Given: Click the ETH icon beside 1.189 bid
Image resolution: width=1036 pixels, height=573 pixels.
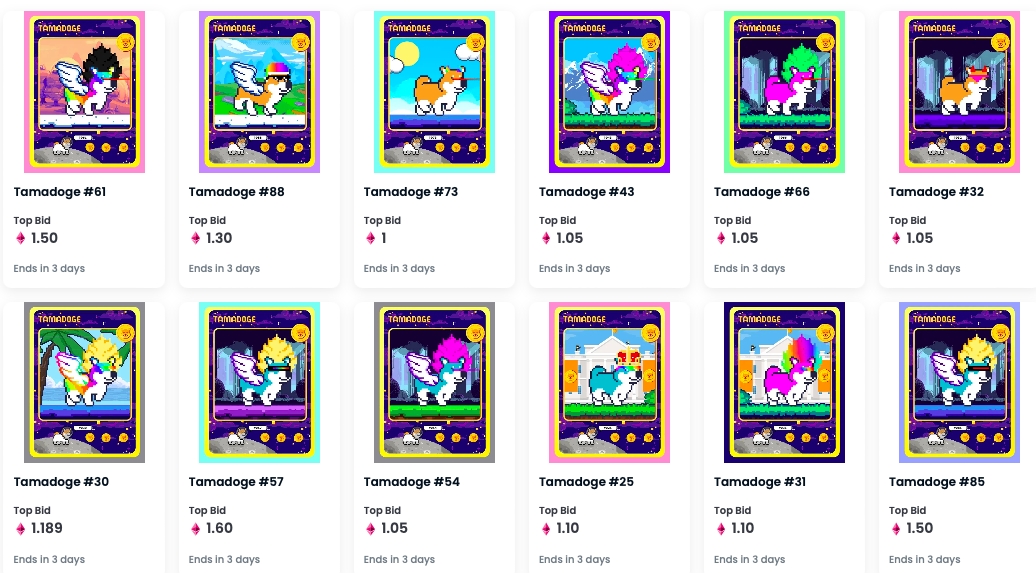Looking at the screenshot, I should (20, 529).
